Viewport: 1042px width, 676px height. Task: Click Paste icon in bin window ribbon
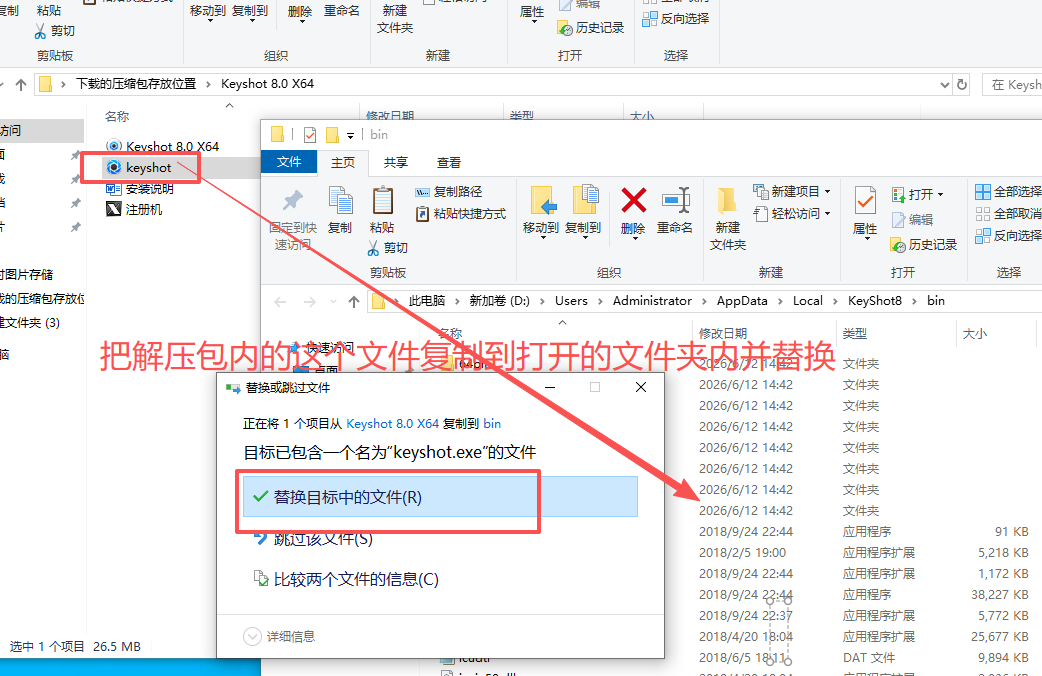382,210
